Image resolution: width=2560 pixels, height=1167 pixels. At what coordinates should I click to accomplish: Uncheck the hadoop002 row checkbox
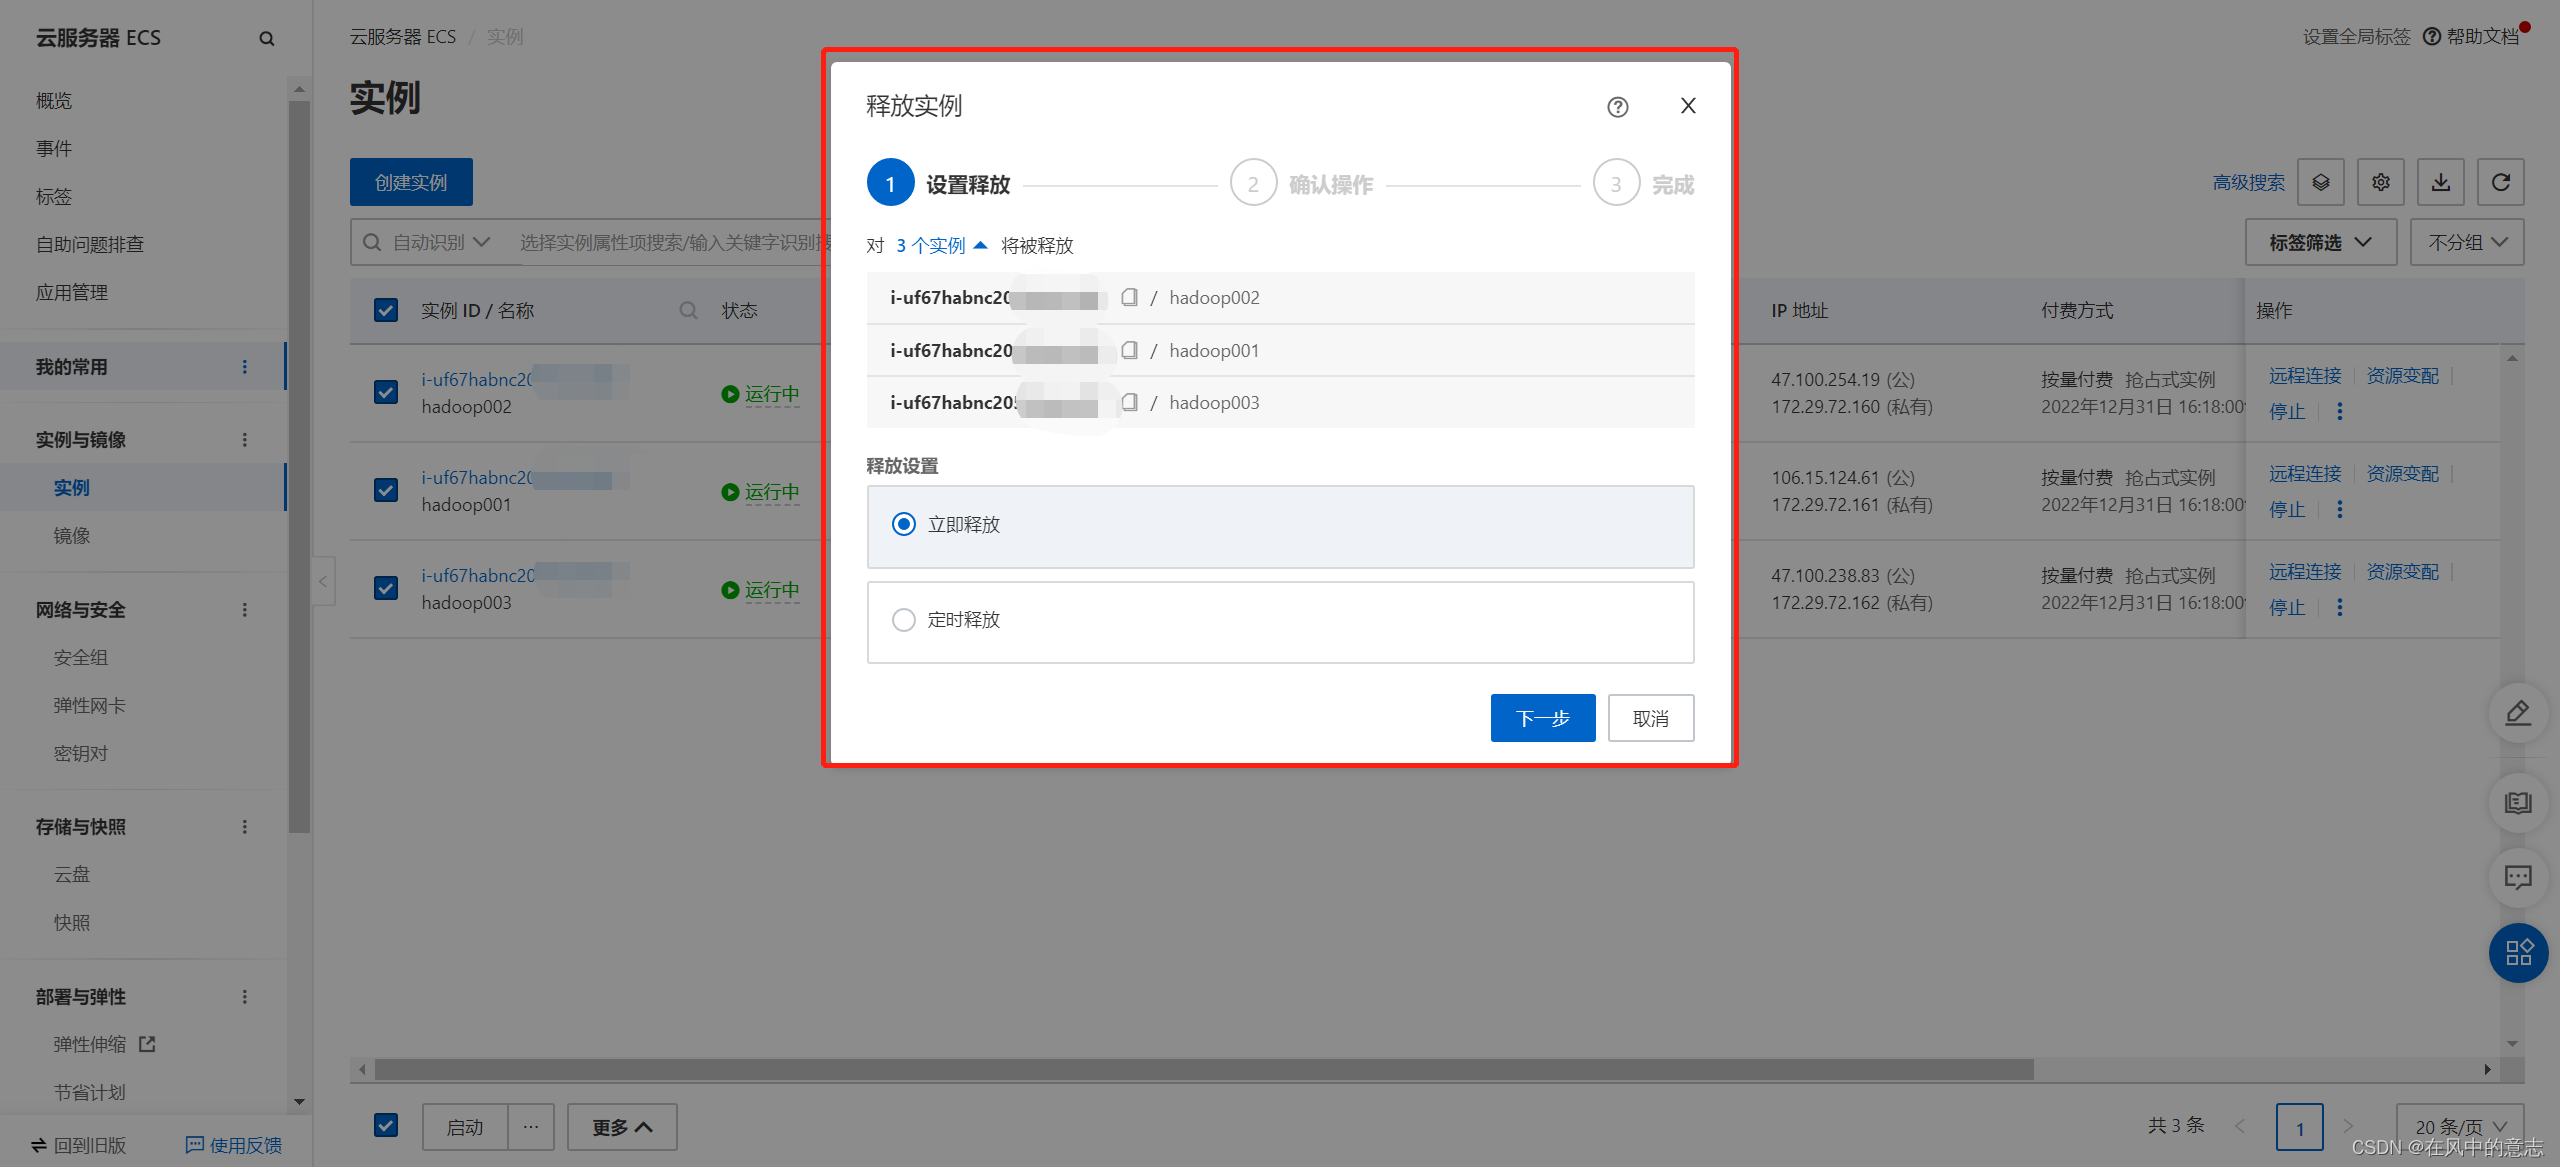click(386, 392)
